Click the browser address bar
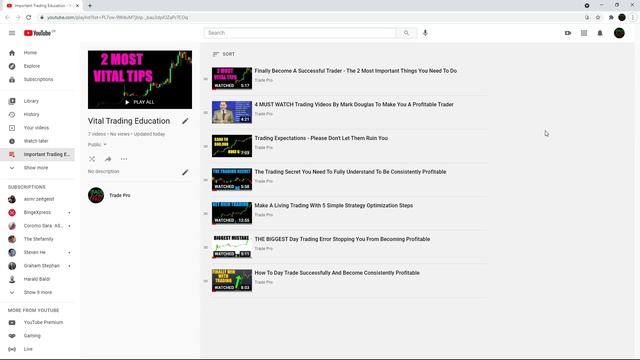Image resolution: width=640 pixels, height=360 pixels. click(x=310, y=18)
